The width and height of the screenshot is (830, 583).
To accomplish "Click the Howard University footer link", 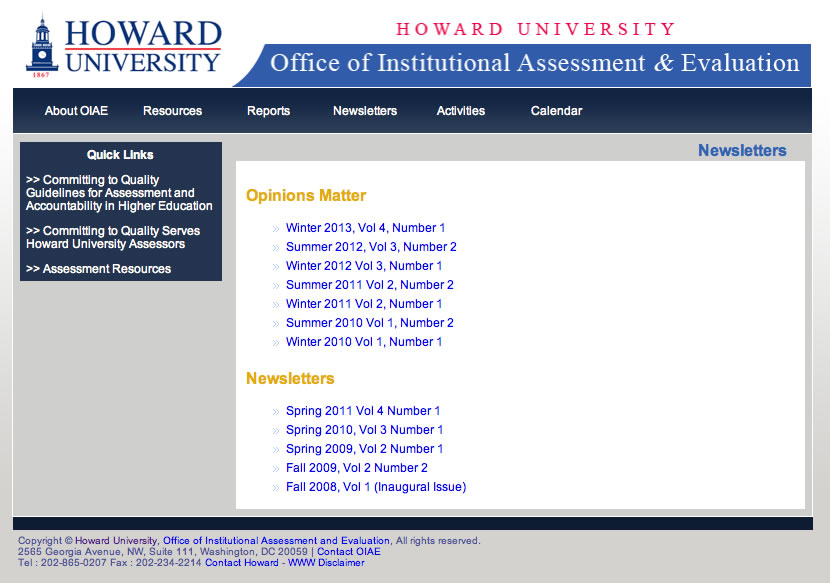I will 116,541.
